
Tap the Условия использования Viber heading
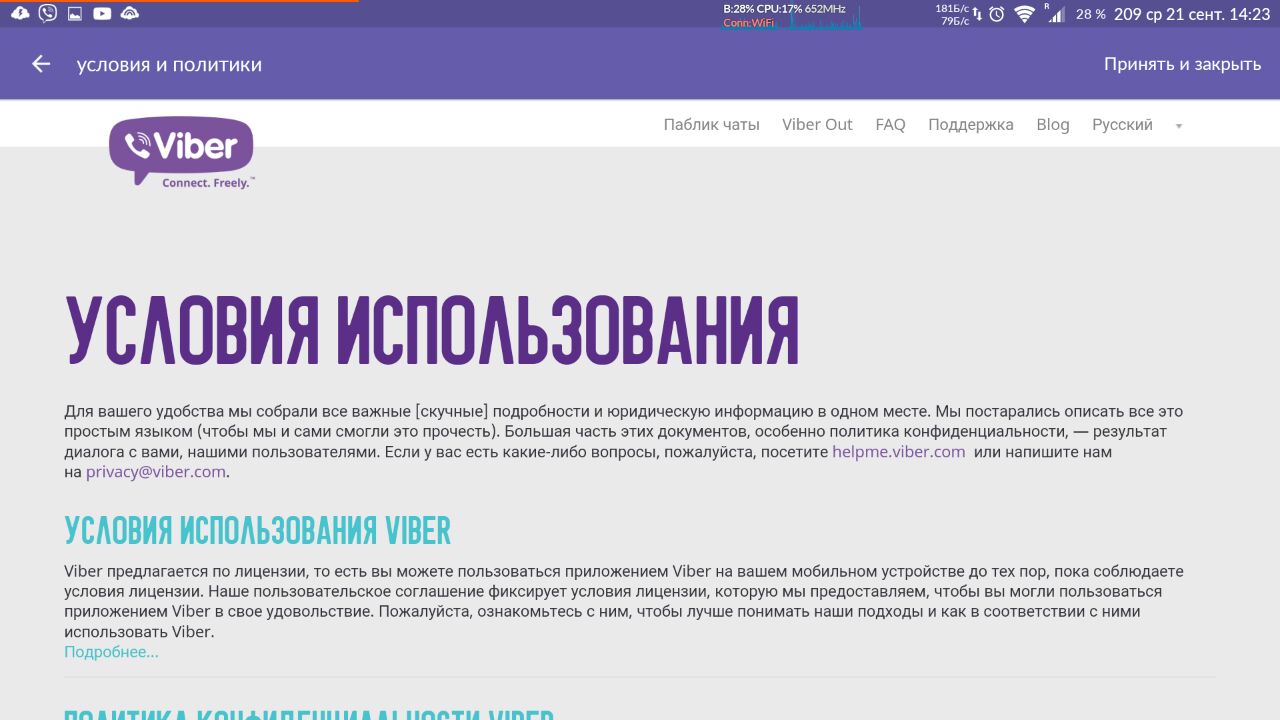pyautogui.click(x=257, y=531)
